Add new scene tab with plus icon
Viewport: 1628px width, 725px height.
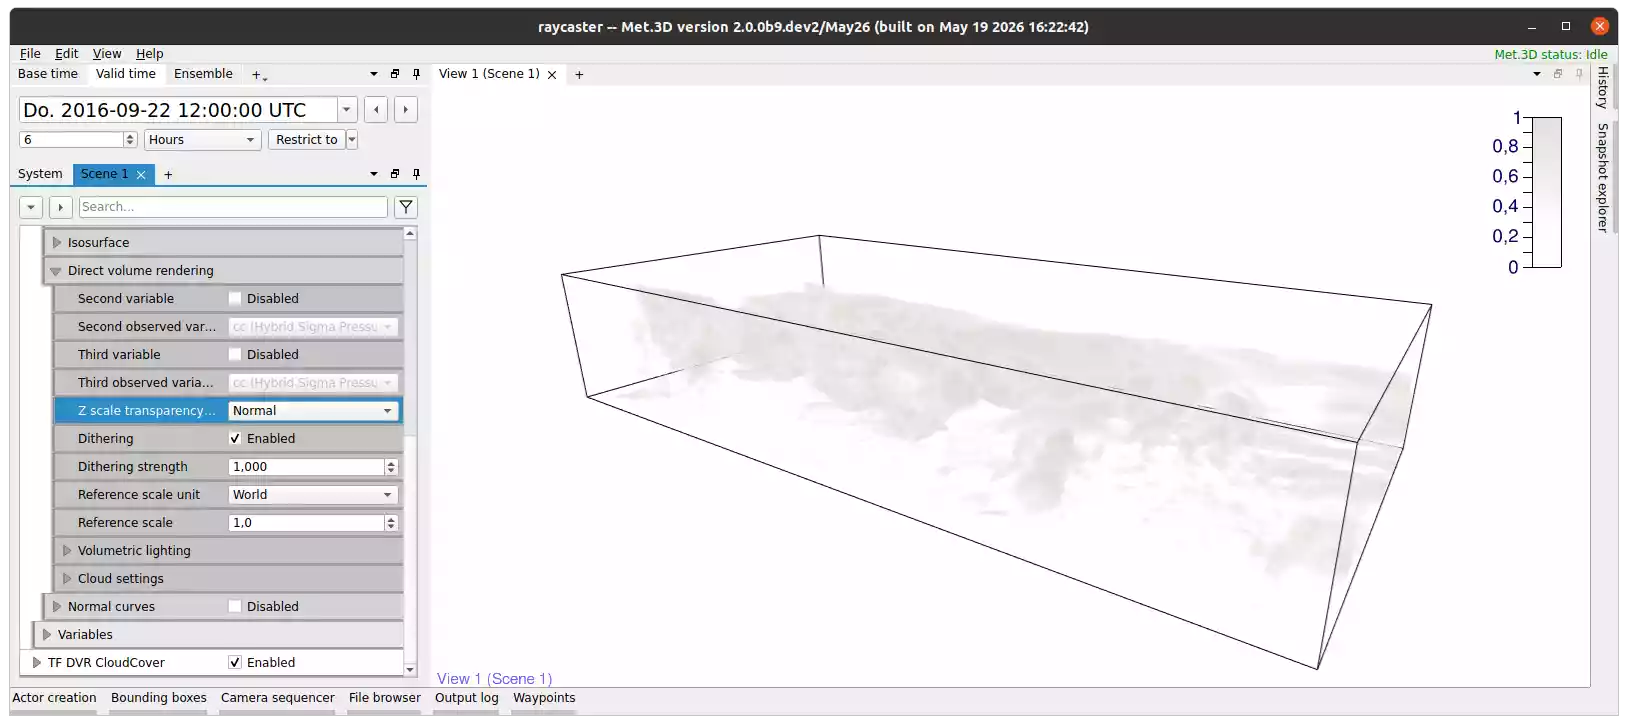tap(168, 175)
